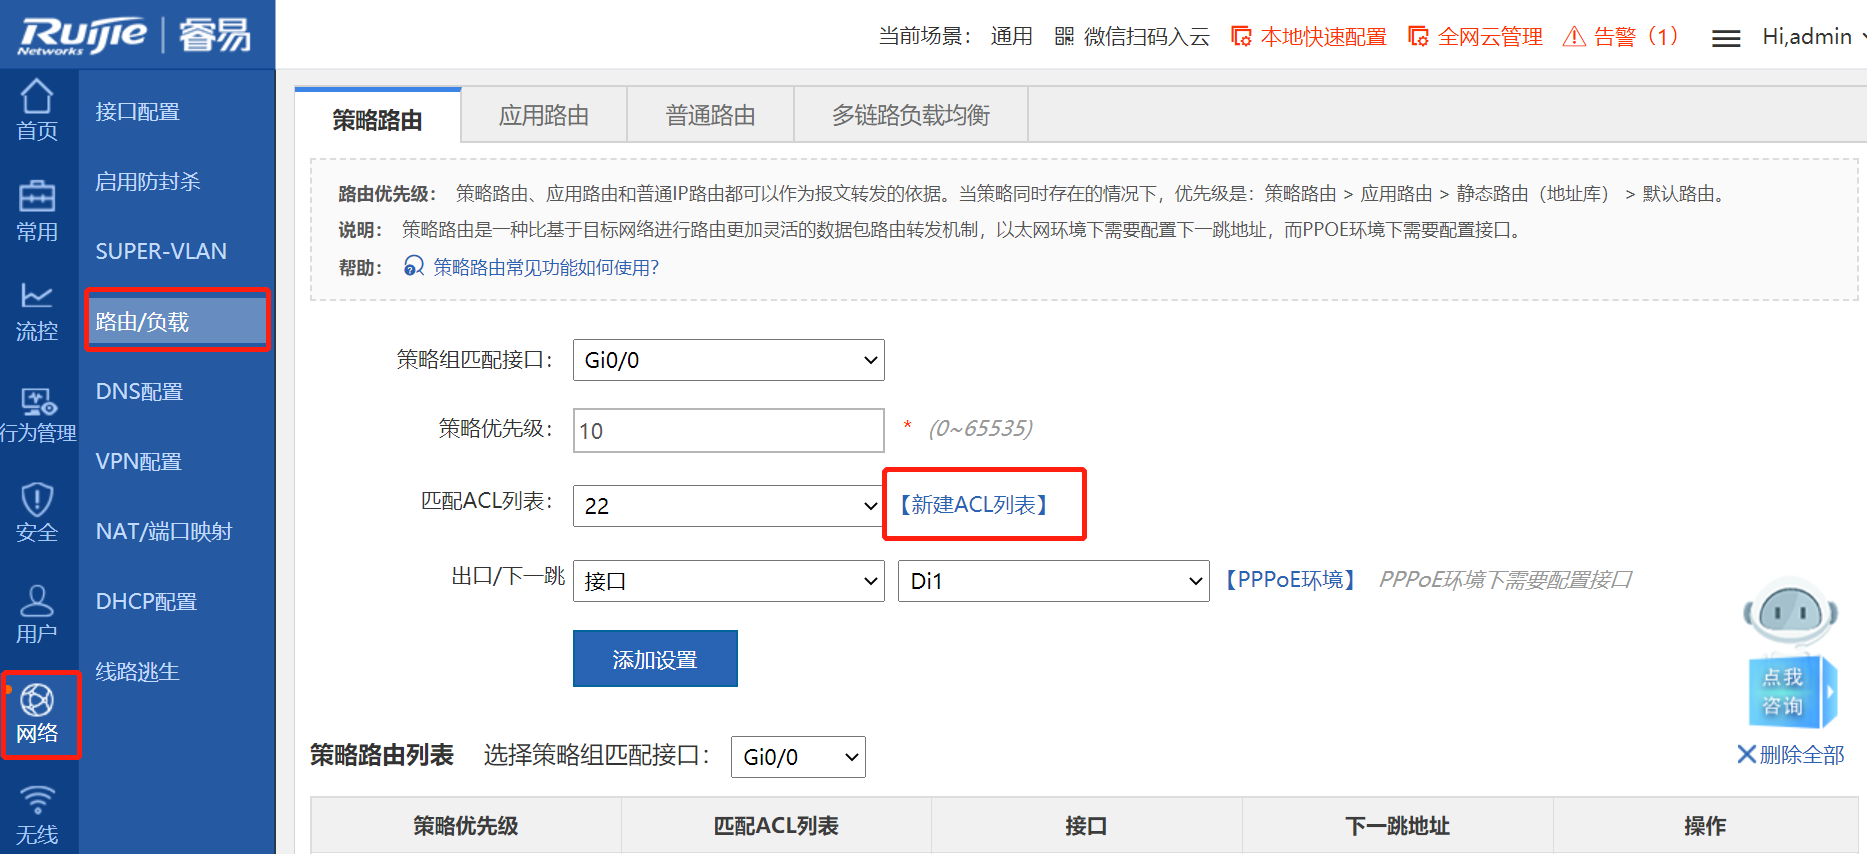The image size is (1867, 854).
Task: Click the help headset icon beside 策略路由常见功能
Action: point(414,266)
